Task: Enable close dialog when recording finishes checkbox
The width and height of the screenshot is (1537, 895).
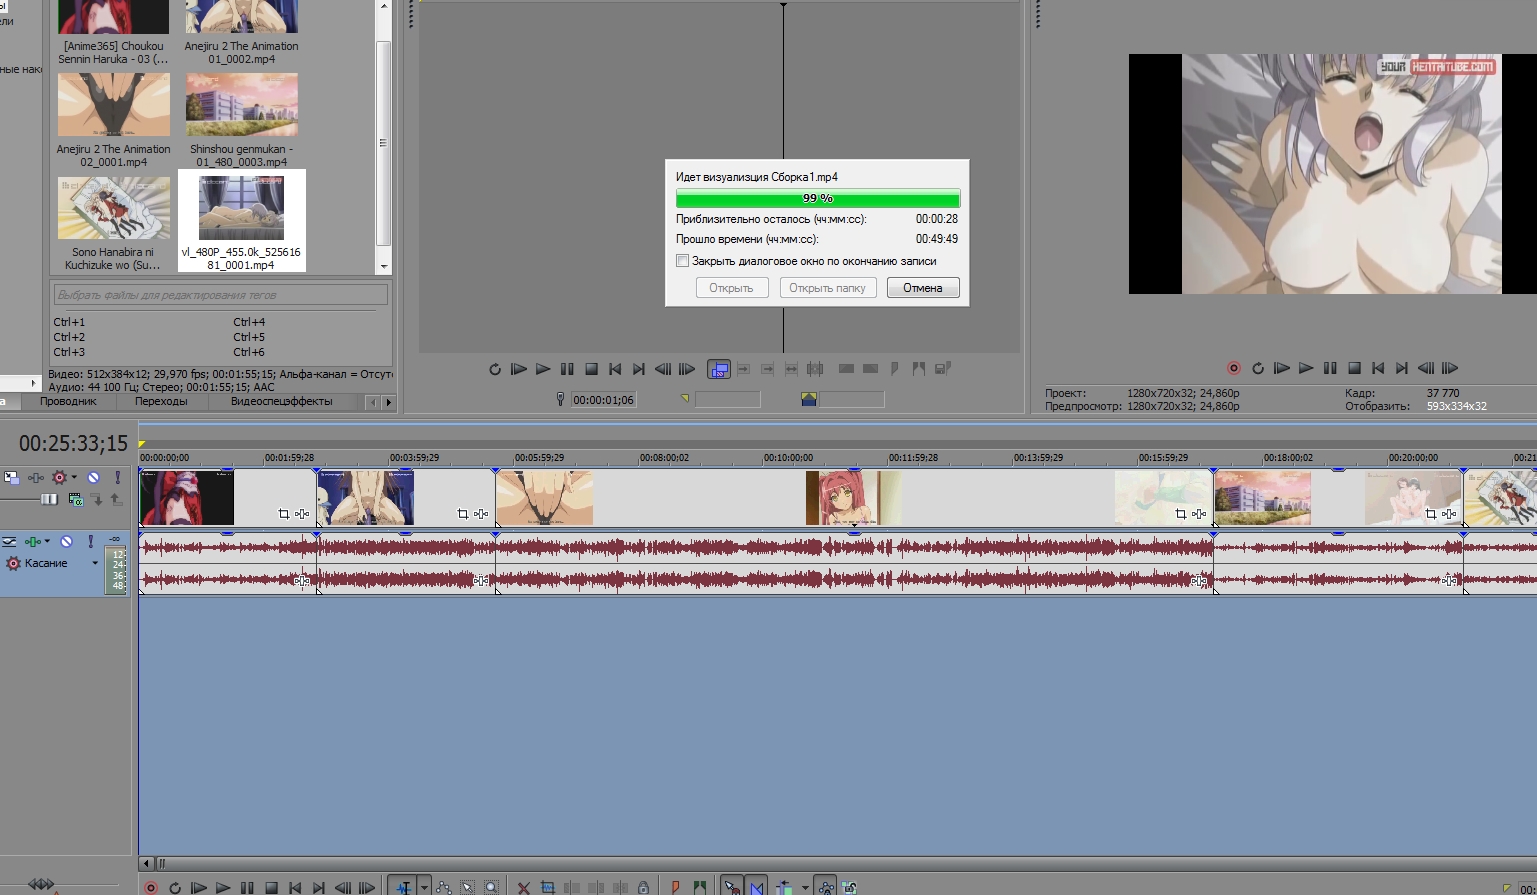Action: tap(682, 261)
